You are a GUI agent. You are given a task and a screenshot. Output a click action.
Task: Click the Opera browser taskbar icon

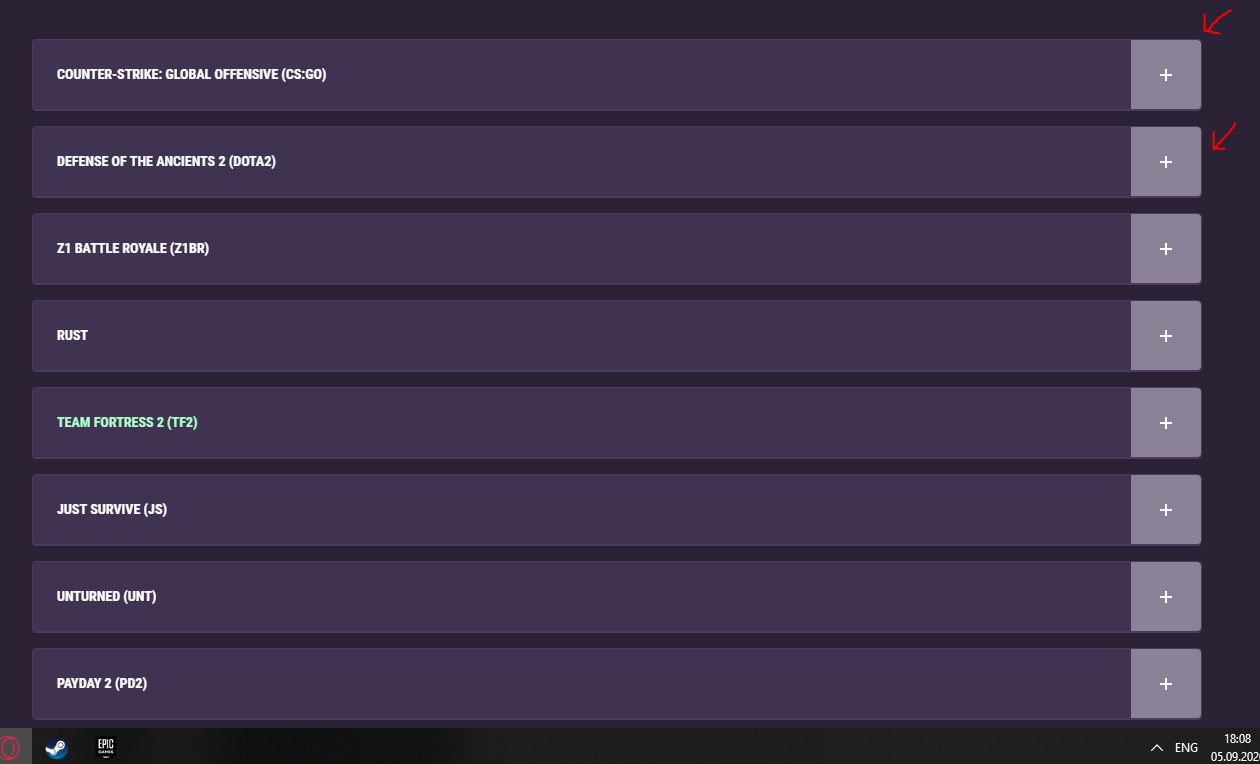coord(10,747)
